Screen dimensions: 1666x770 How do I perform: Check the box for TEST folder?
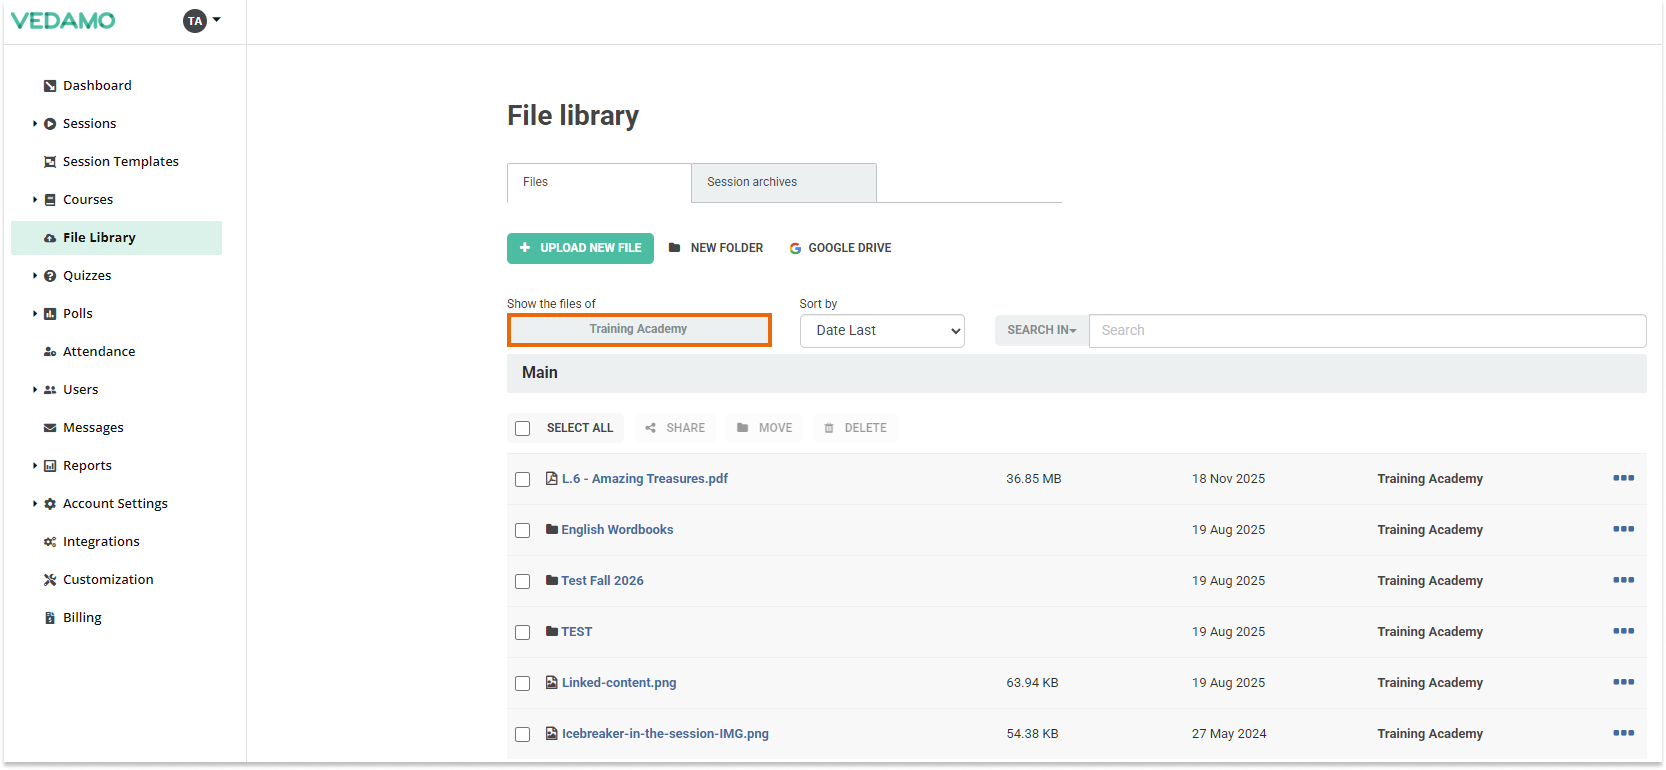[x=522, y=632]
